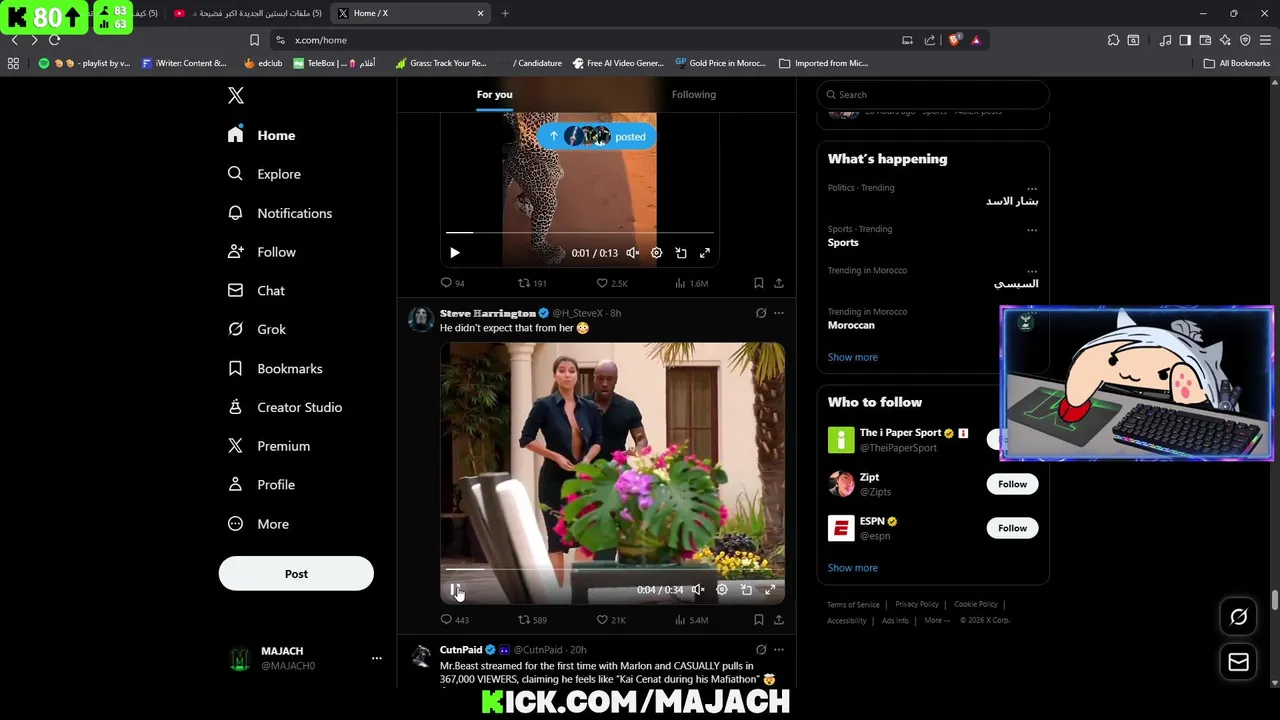Screen dimensions: 1280x720
Task: Click Grok icon on CutnPaid post
Action: click(761, 650)
